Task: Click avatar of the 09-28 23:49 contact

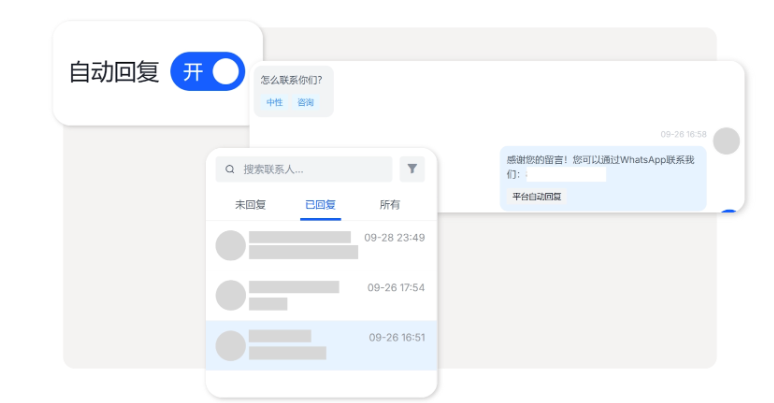Action: point(231,245)
